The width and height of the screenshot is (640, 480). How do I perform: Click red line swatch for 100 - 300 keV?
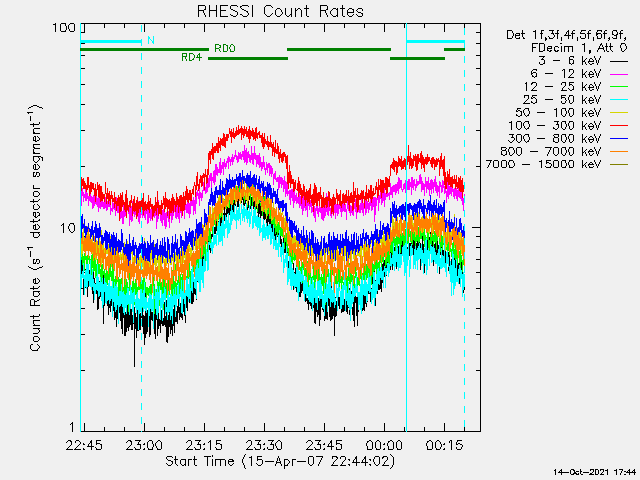[x=619, y=126]
